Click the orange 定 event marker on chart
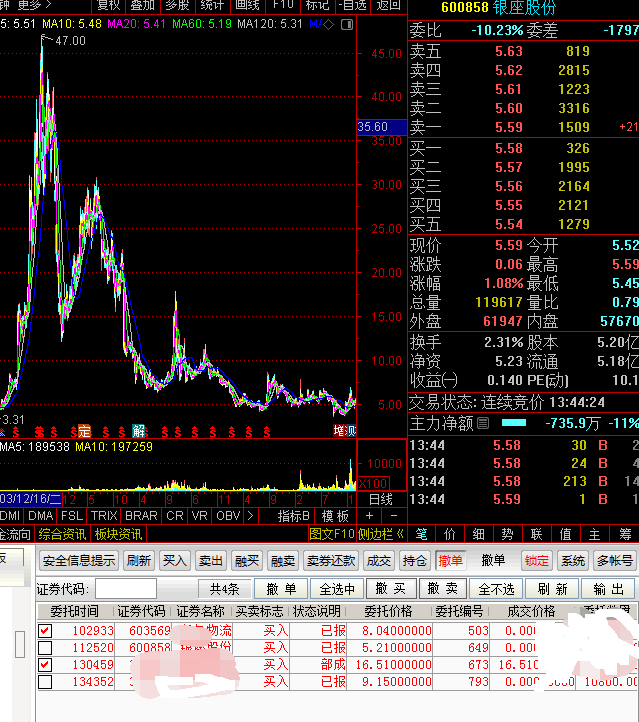Screen dimensions: 639x722 (84, 431)
